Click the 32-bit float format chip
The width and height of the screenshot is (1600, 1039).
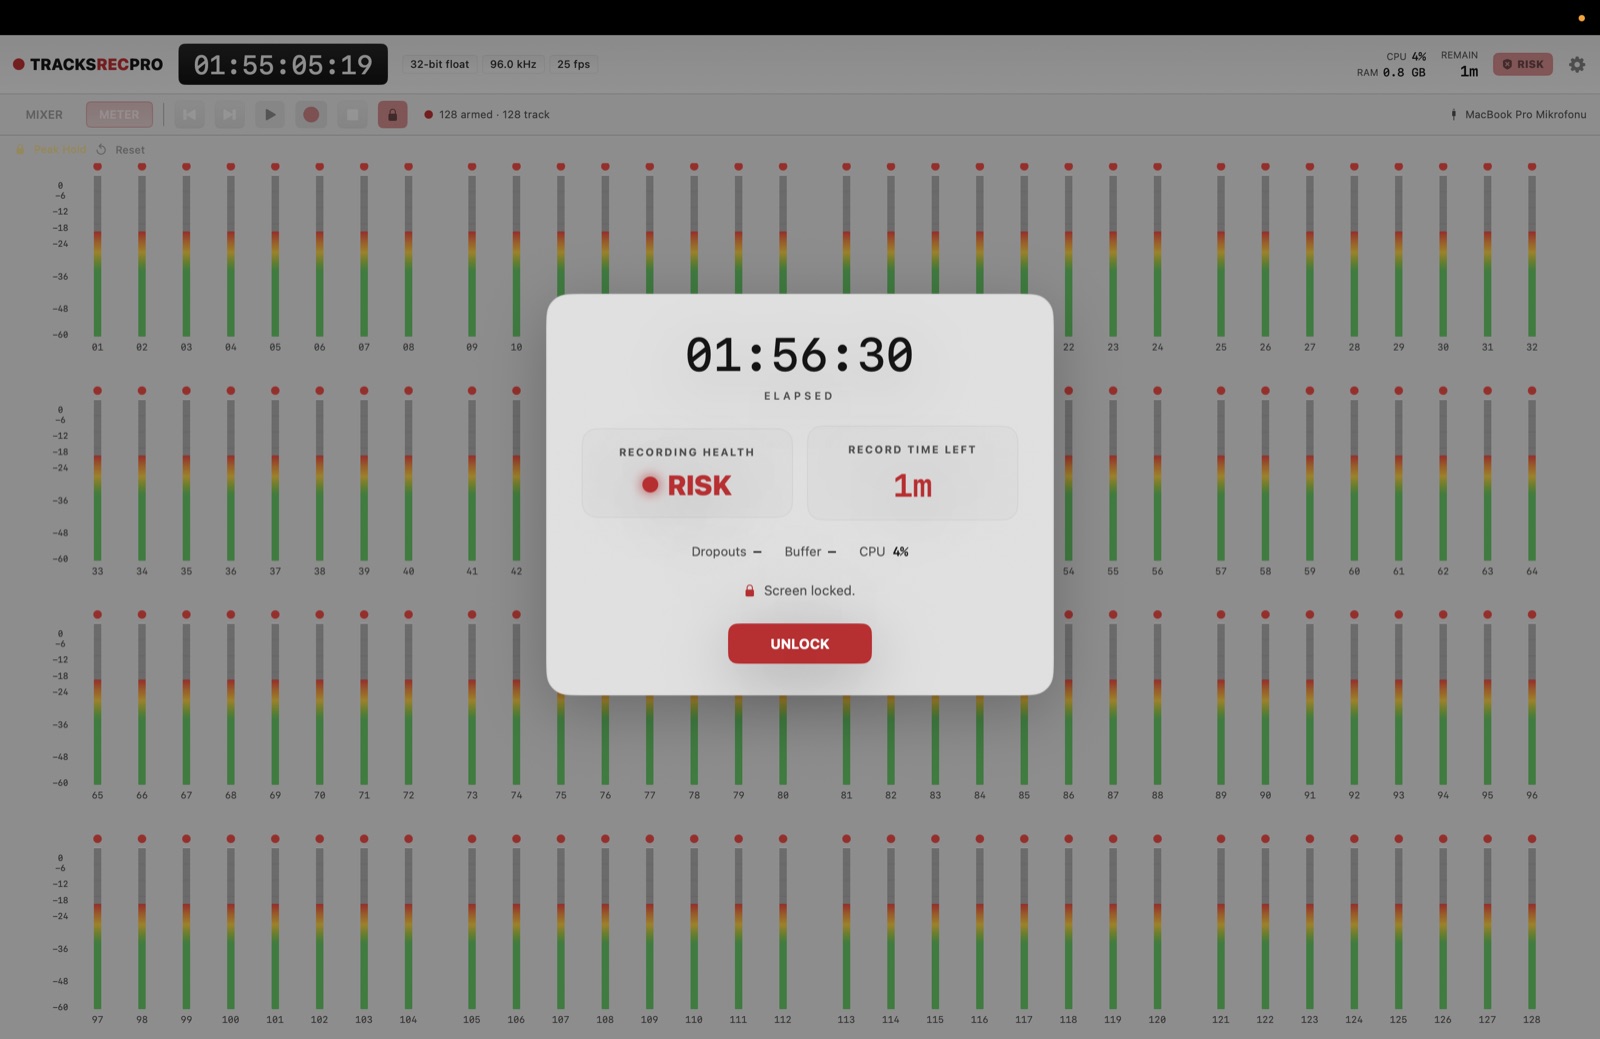[x=439, y=64]
